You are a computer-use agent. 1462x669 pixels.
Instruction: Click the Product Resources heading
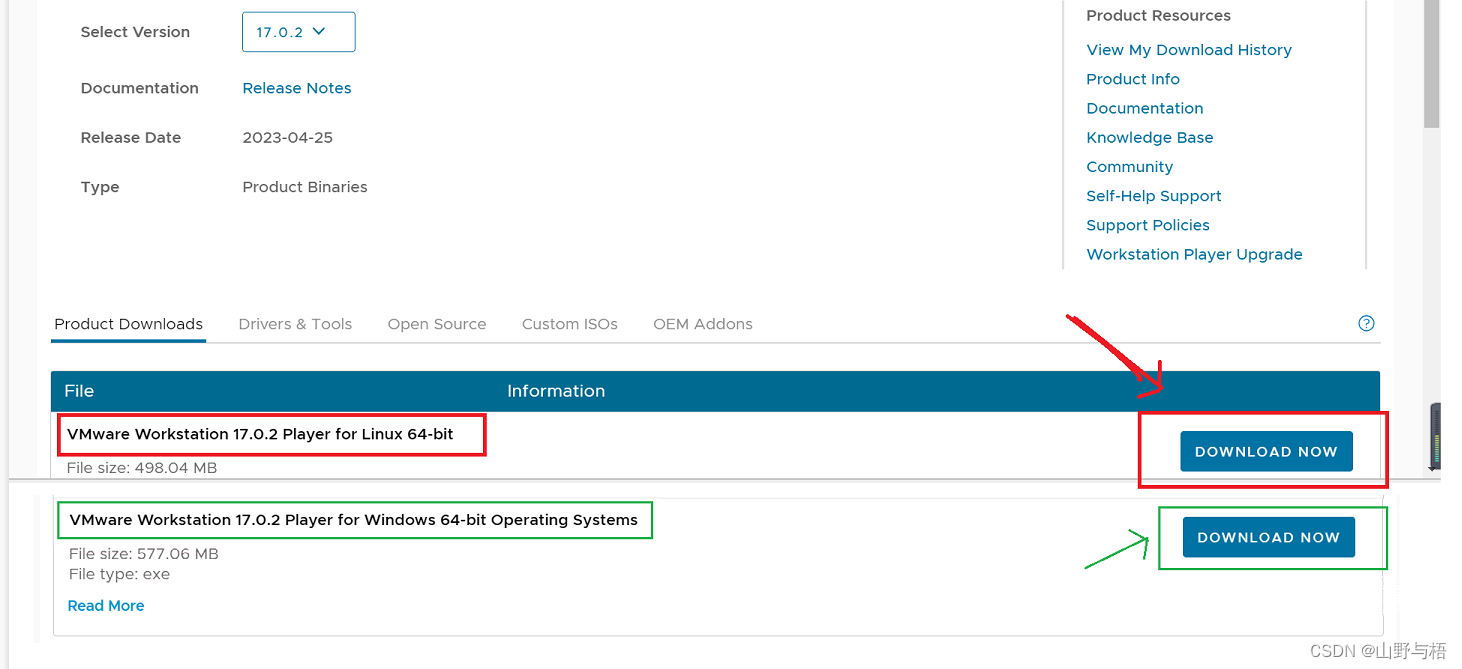pos(1158,16)
